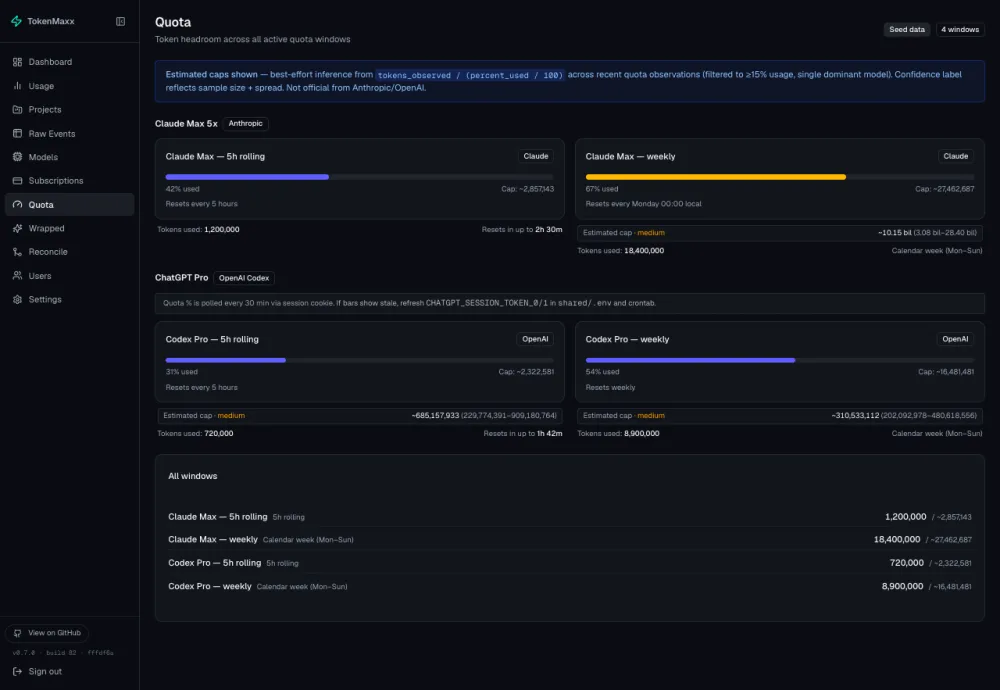Click the 'Codex Pro — weekly' card title
This screenshot has width=1000, height=690.
click(x=627, y=339)
